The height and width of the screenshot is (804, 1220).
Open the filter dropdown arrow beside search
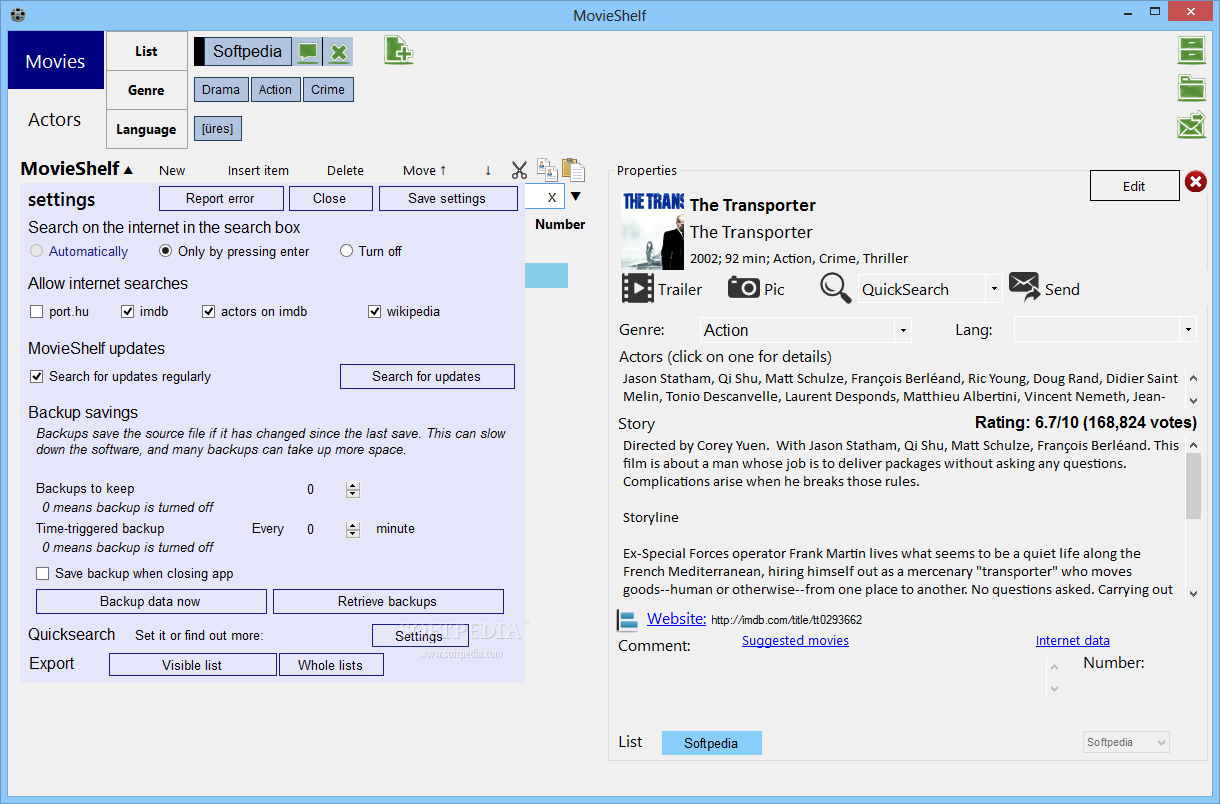(x=575, y=196)
